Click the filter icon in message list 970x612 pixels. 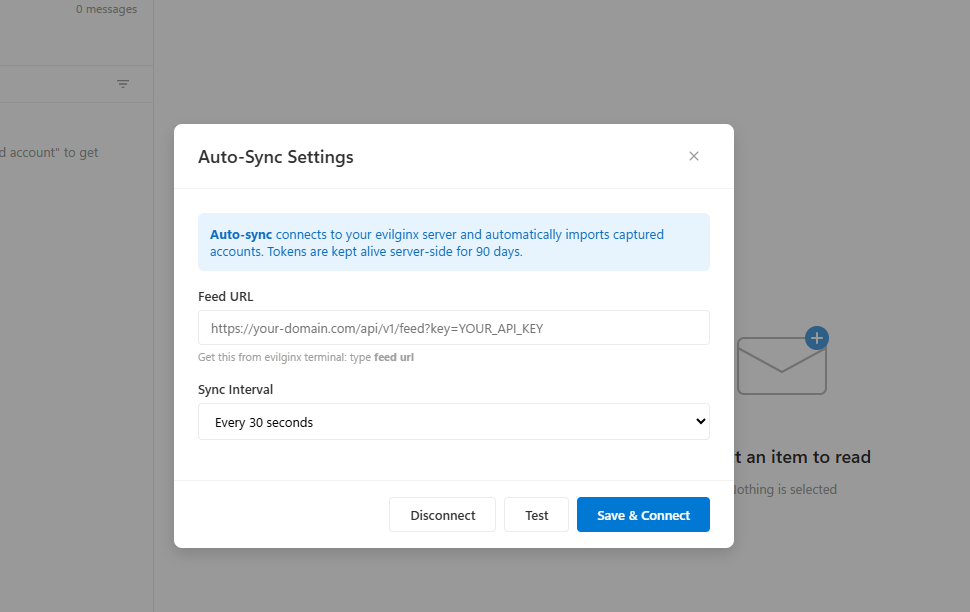(x=123, y=84)
